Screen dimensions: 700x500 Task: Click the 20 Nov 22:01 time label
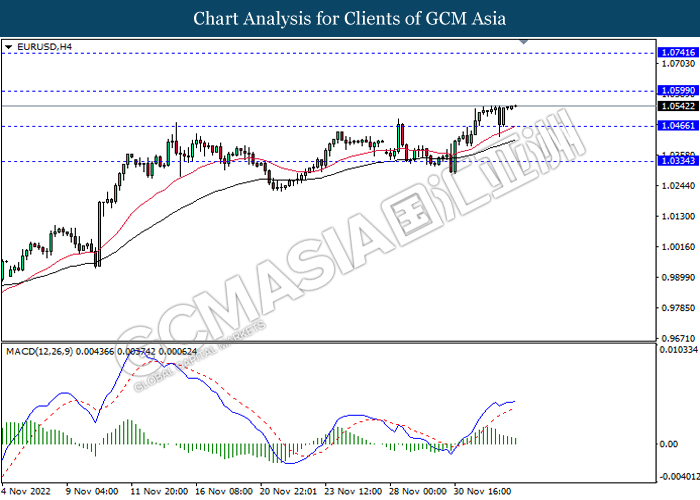289,492
